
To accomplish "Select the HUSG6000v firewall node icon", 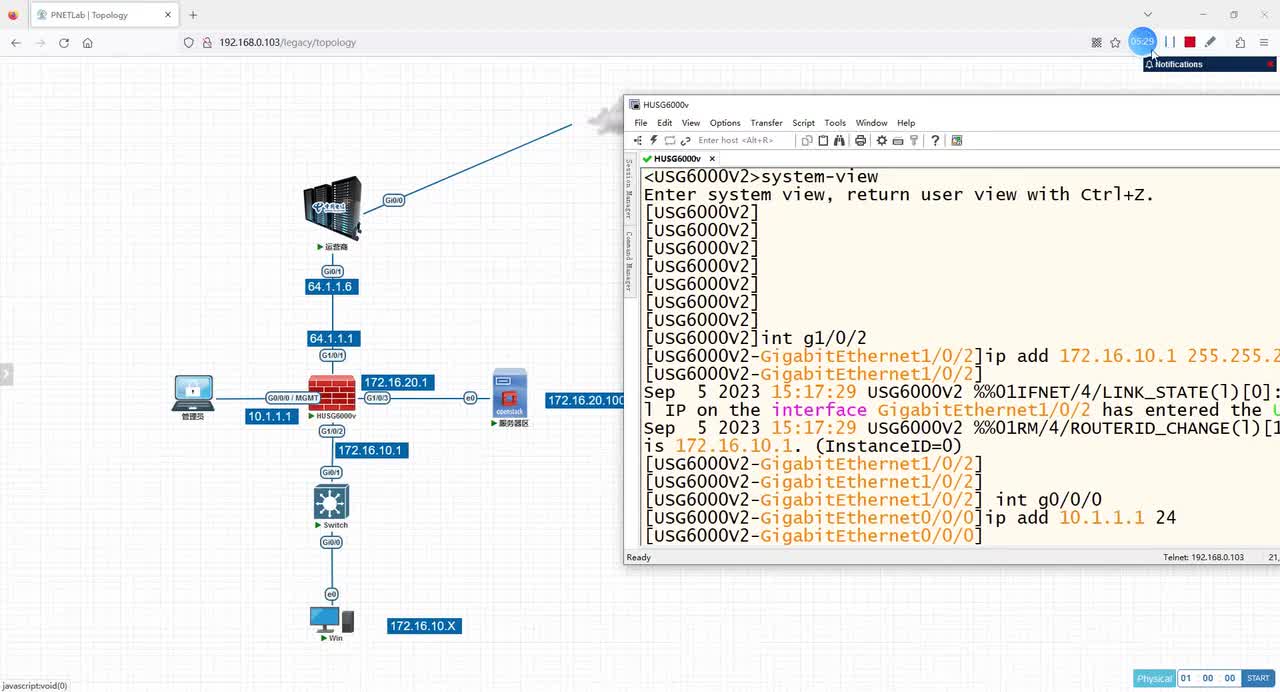I will click(332, 392).
